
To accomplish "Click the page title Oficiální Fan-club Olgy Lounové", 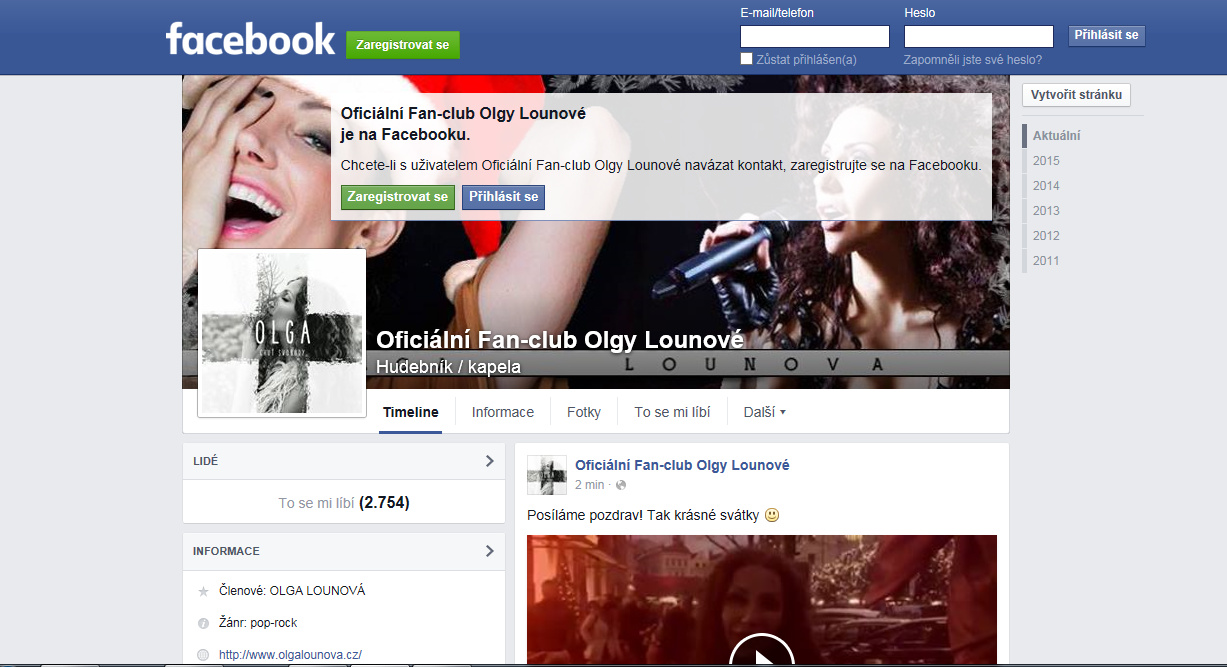I will [x=560, y=339].
